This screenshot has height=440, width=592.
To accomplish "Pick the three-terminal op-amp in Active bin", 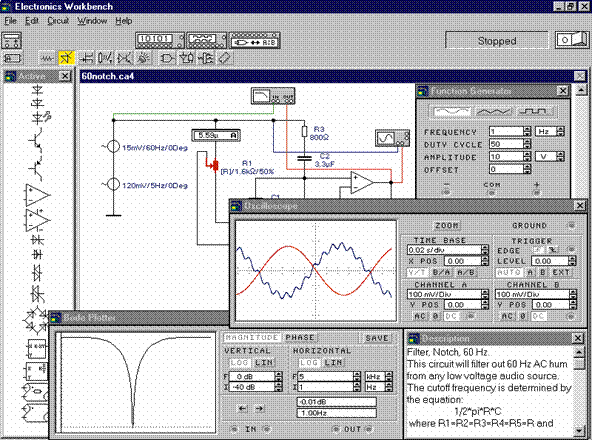I will tap(37, 195).
